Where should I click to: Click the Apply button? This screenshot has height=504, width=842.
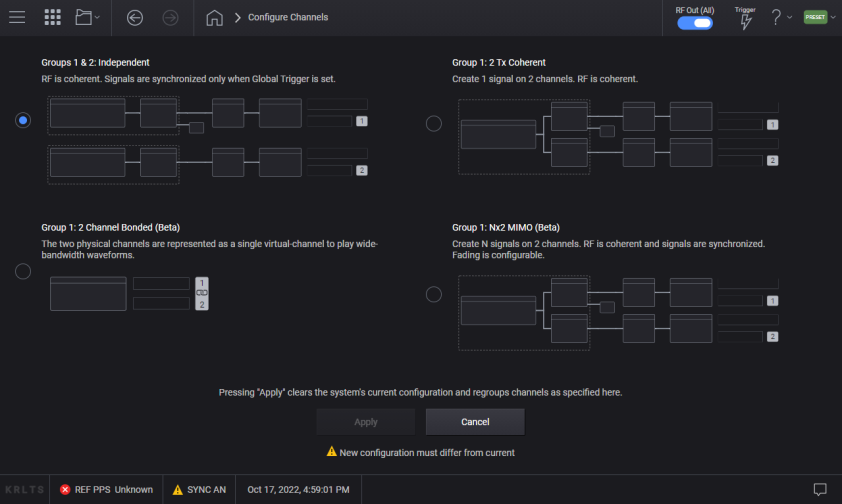tap(366, 422)
